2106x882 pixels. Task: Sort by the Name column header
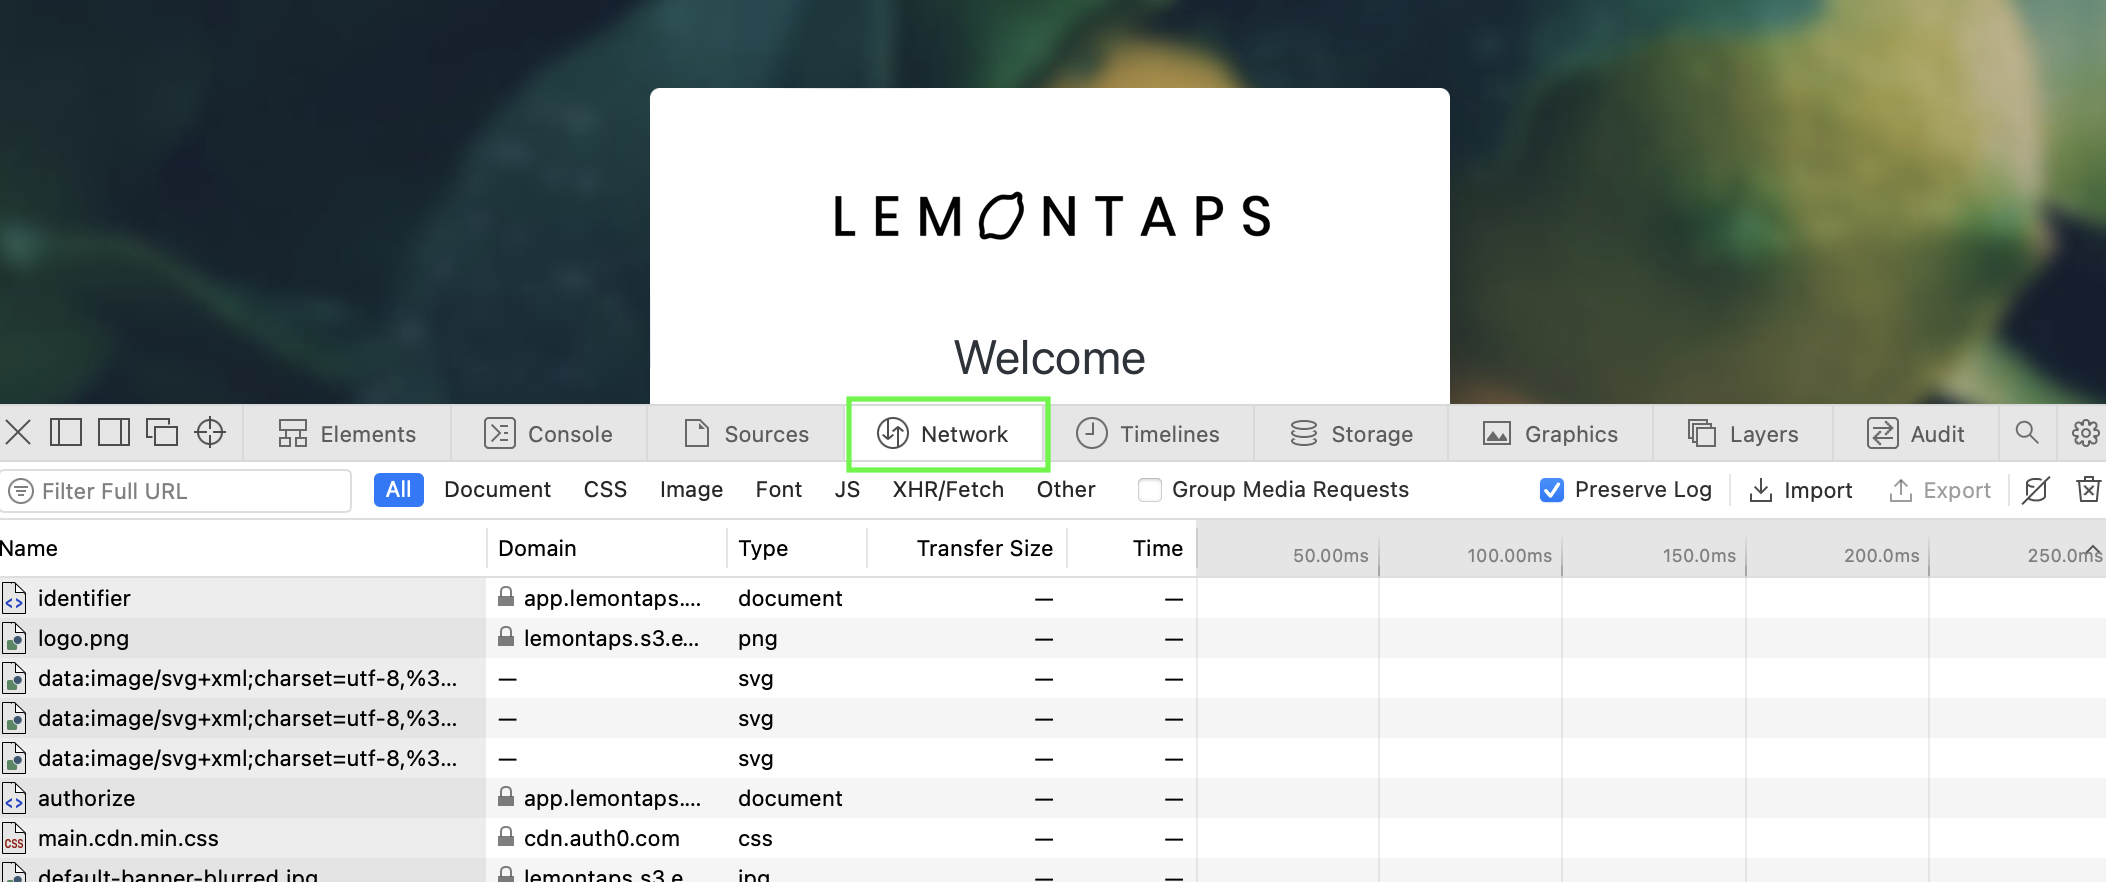click(x=242, y=548)
